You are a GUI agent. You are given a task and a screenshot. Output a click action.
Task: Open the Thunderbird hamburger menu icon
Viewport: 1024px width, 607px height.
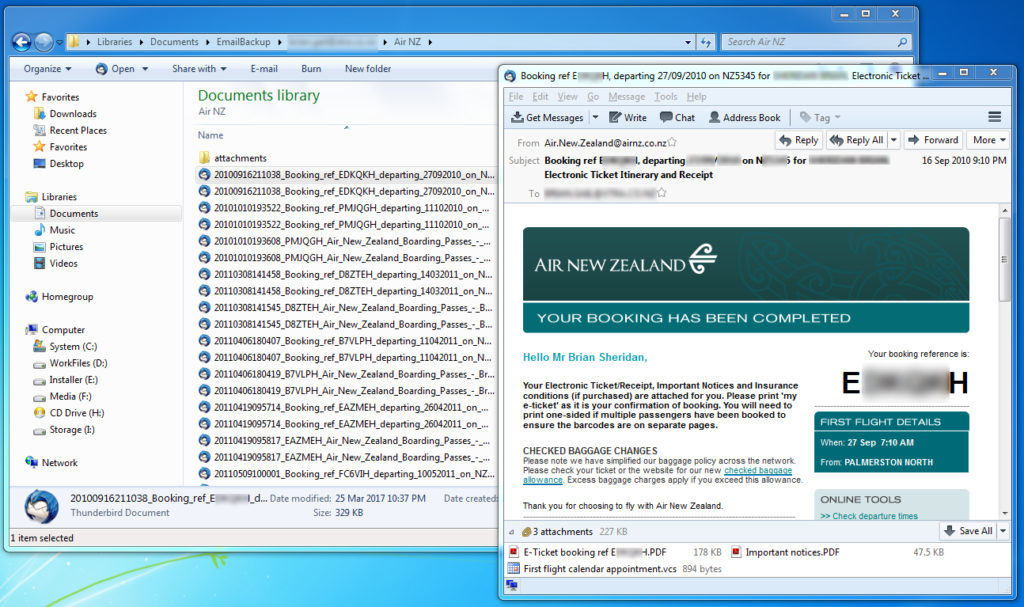point(995,117)
